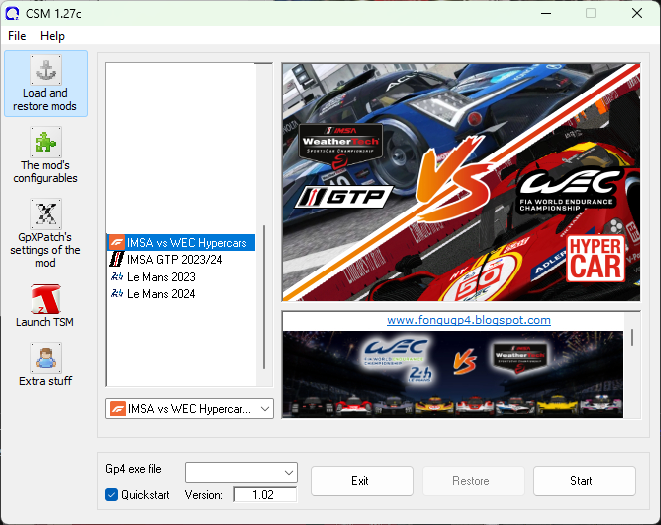Select IMSA vs WEC Hypercars mod

[x=181, y=243]
